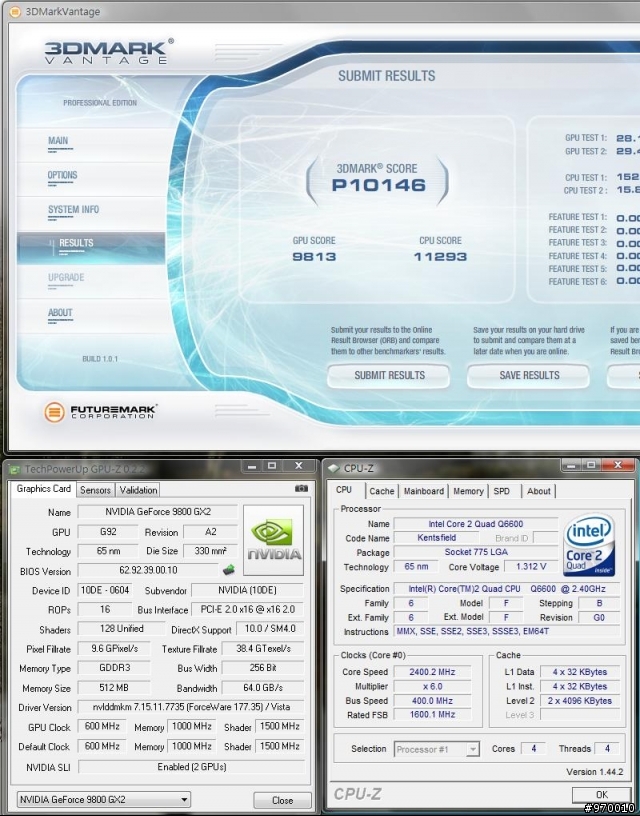Switch to the Memory tab in CPU-Z
The width and height of the screenshot is (640, 816).
click(468, 491)
